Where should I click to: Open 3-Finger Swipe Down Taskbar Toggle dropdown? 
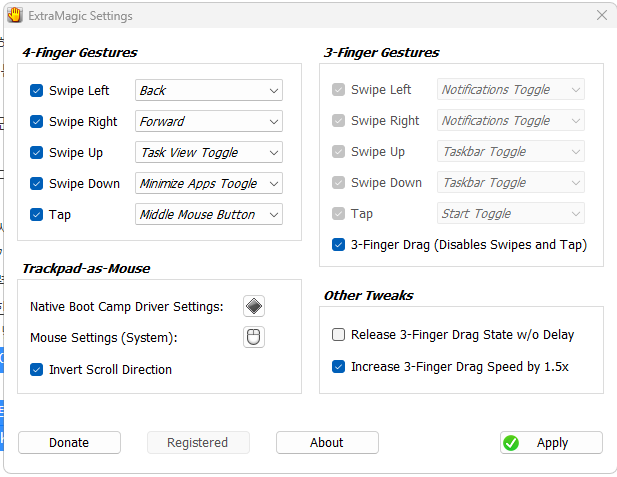point(511,182)
